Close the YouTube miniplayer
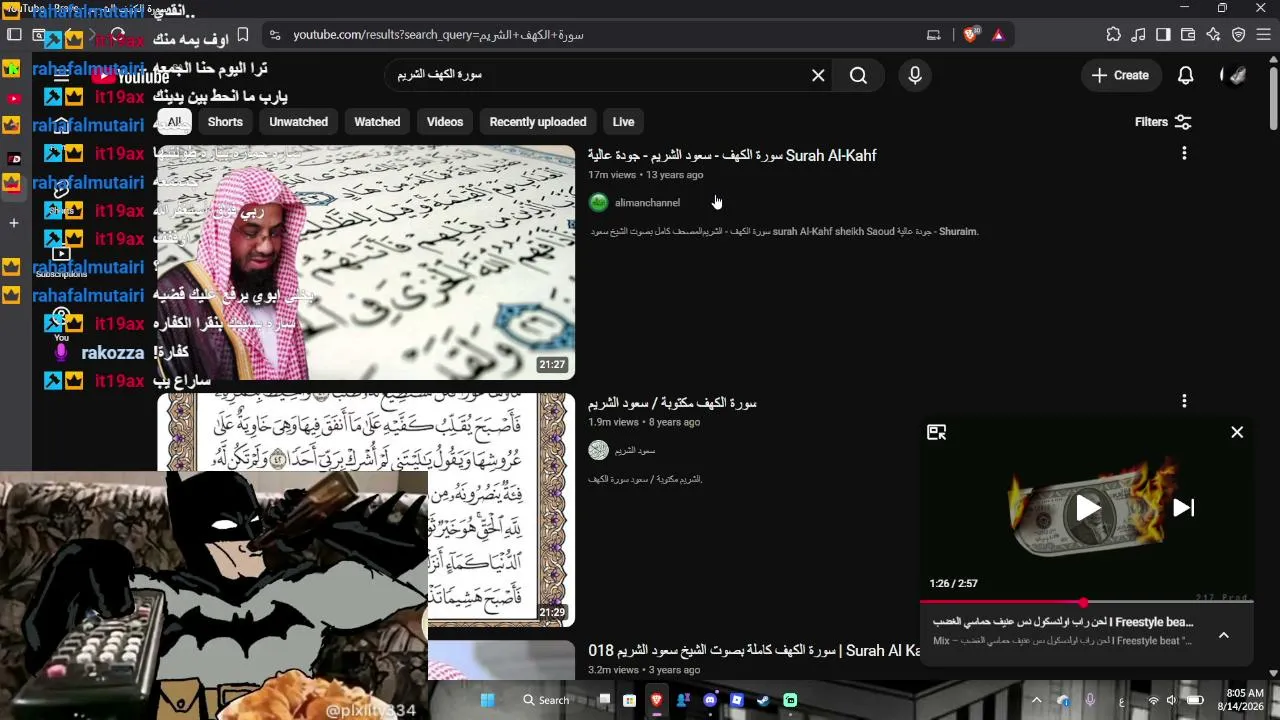This screenshot has height=720, width=1280. coord(1237,432)
